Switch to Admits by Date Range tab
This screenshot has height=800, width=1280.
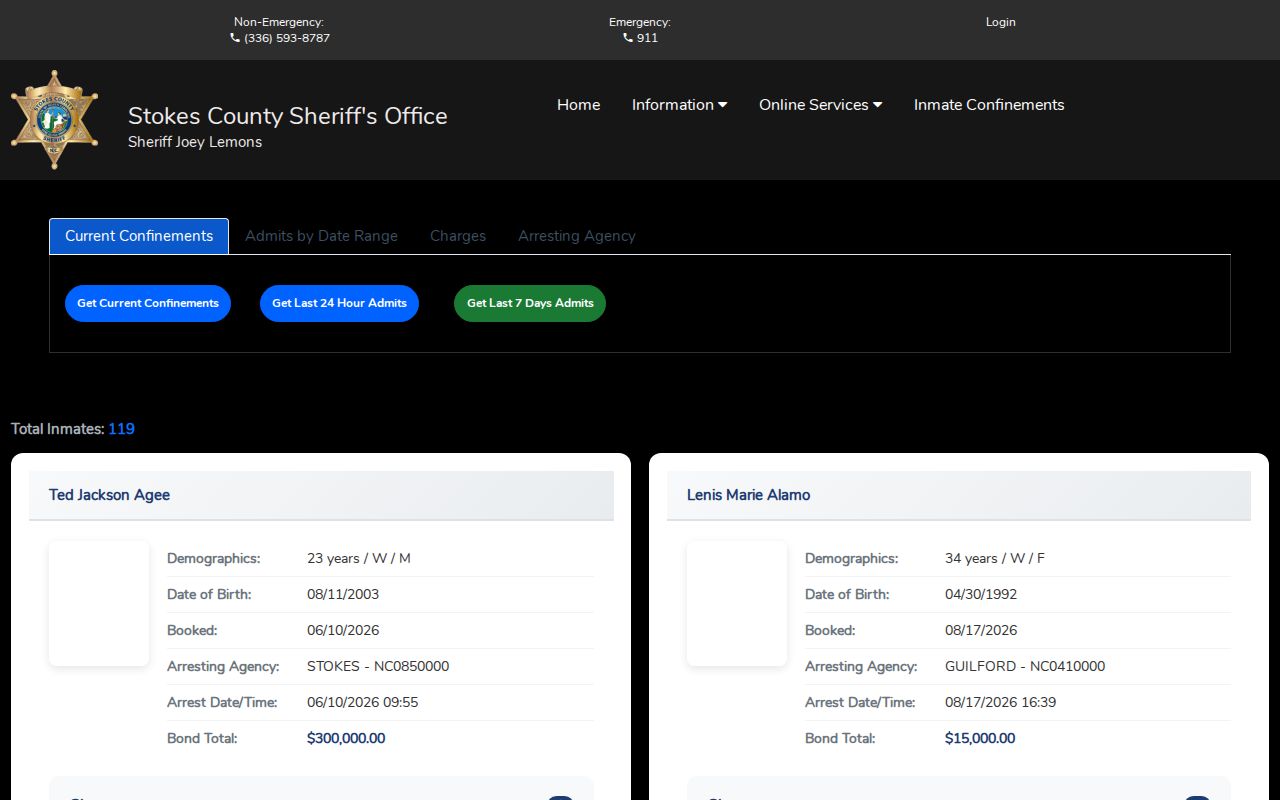pos(321,236)
